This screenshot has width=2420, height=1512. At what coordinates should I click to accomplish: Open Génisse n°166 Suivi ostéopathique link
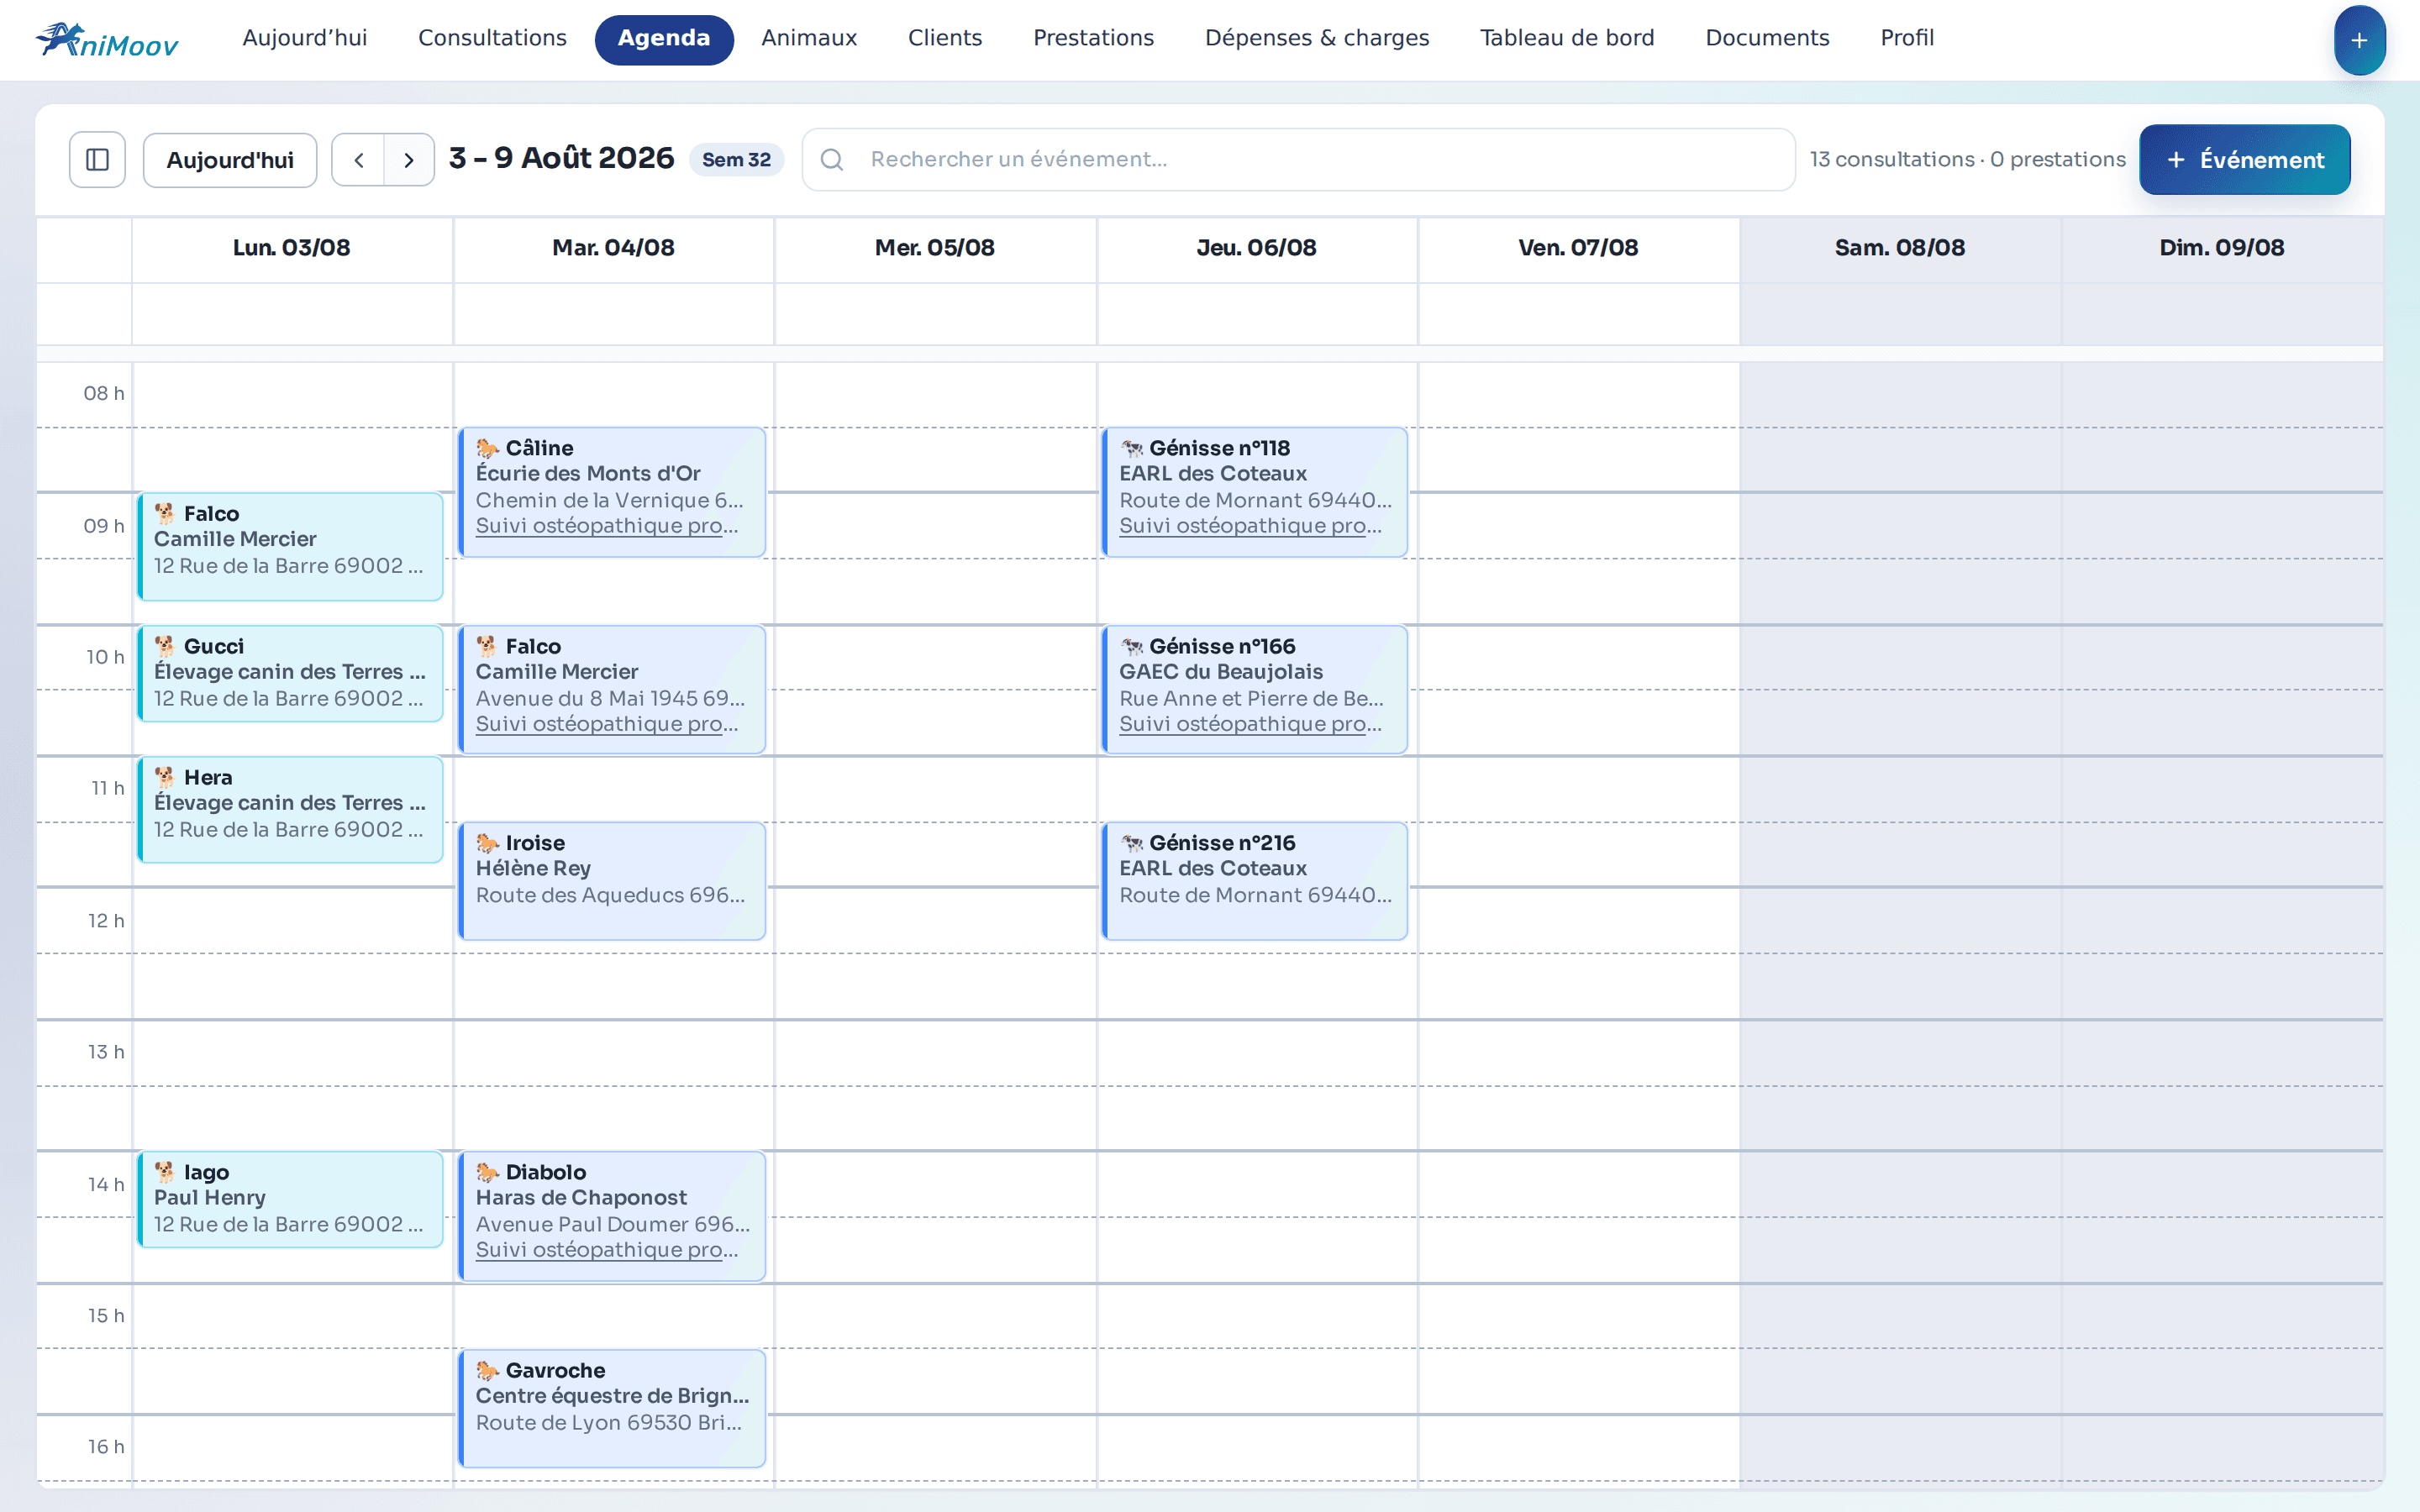pos(1250,723)
